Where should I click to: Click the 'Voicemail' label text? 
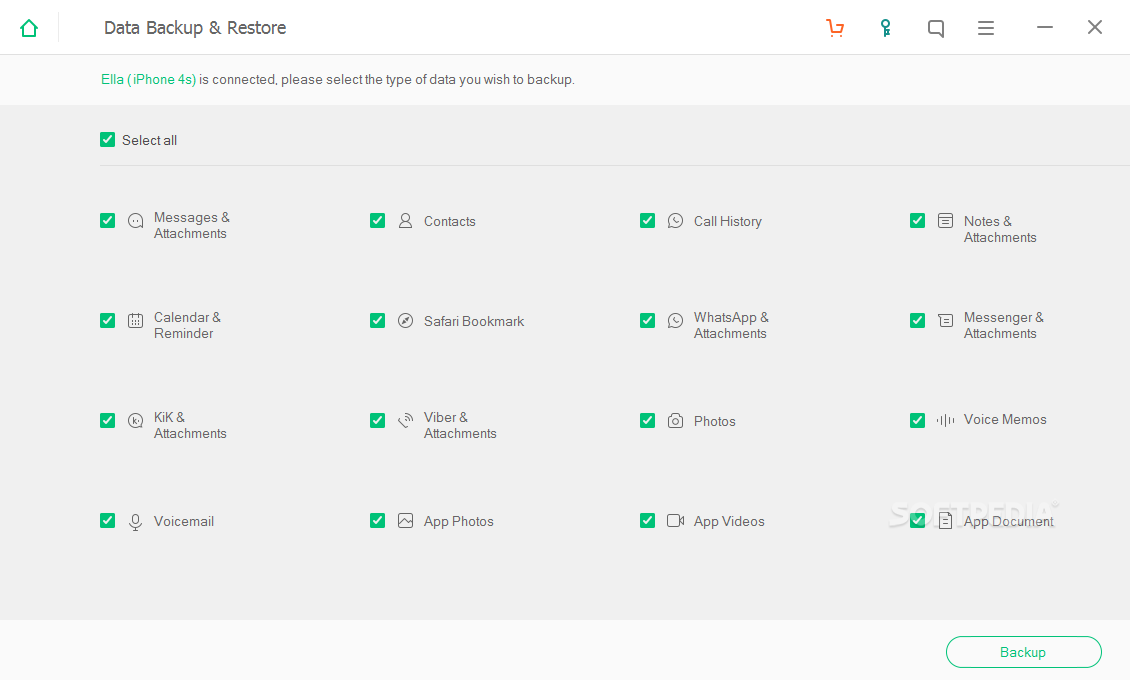coord(184,522)
